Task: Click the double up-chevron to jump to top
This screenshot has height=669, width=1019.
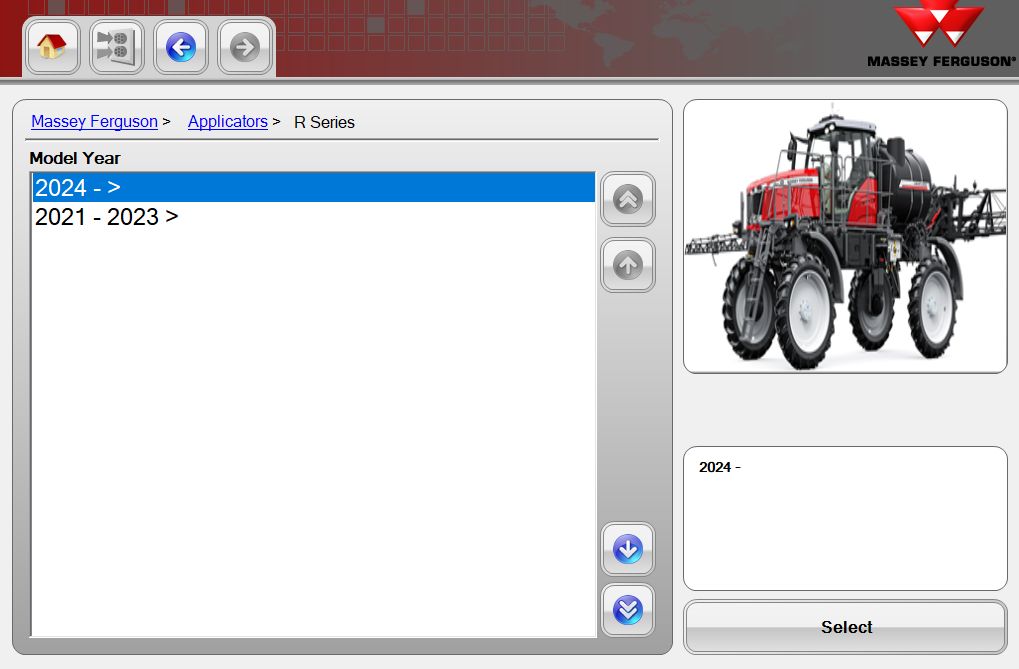Action: [x=627, y=199]
